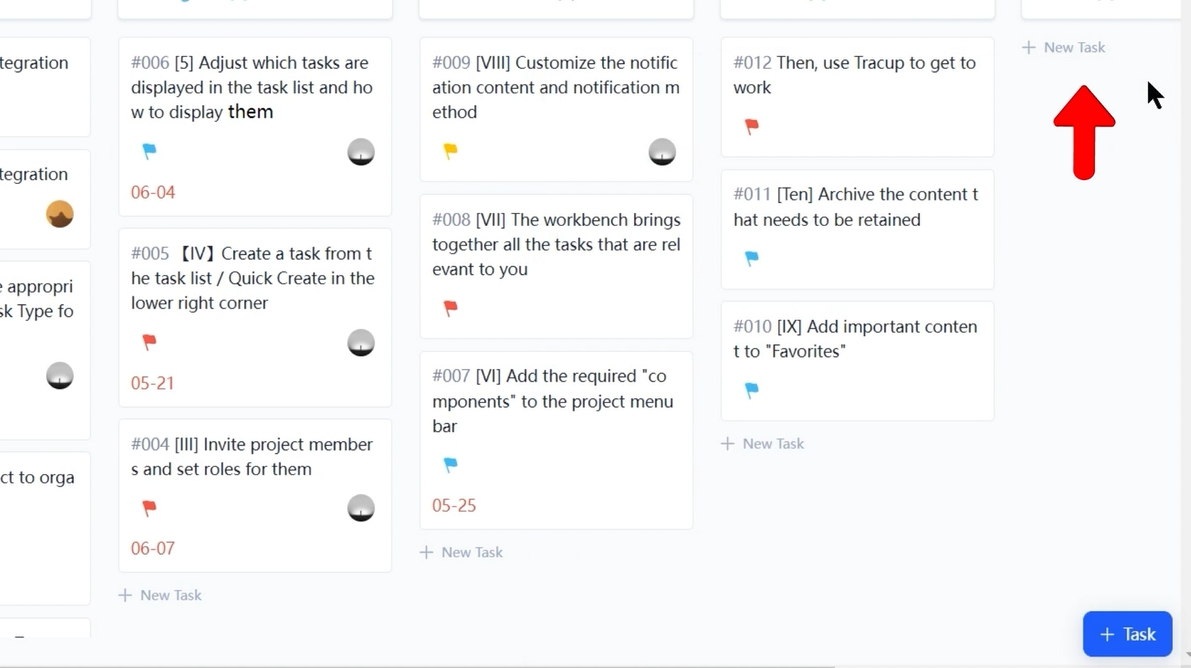Click the blue + Task button
The image size is (1191, 668).
point(1128,634)
